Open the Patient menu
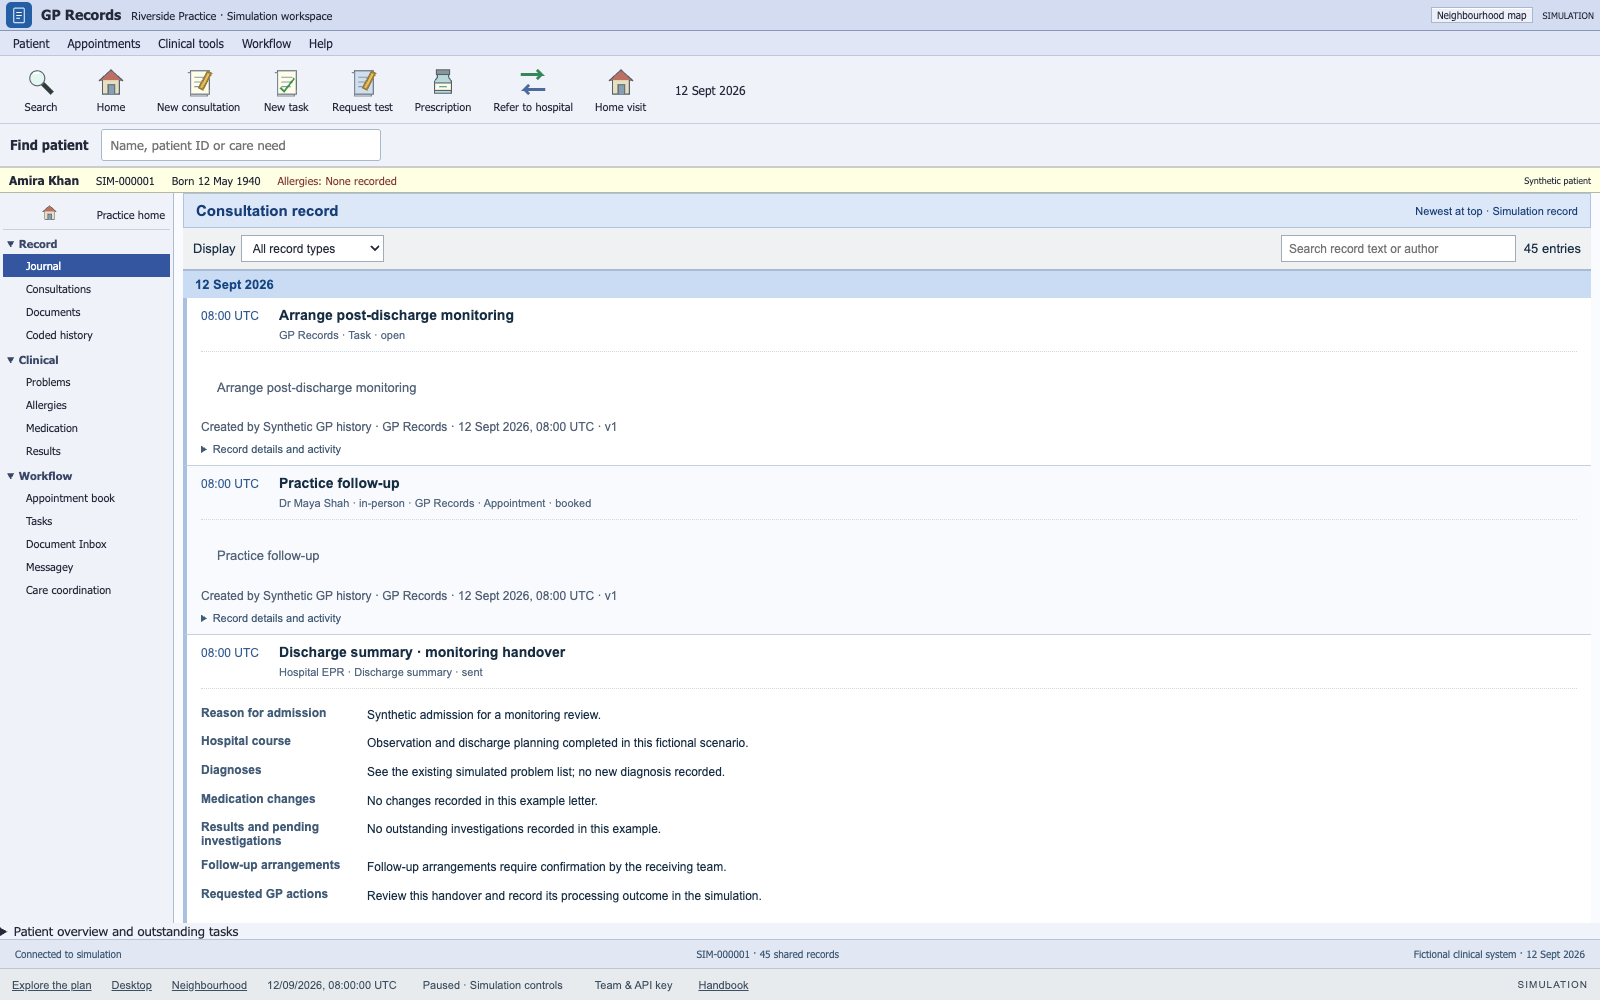 coord(31,44)
